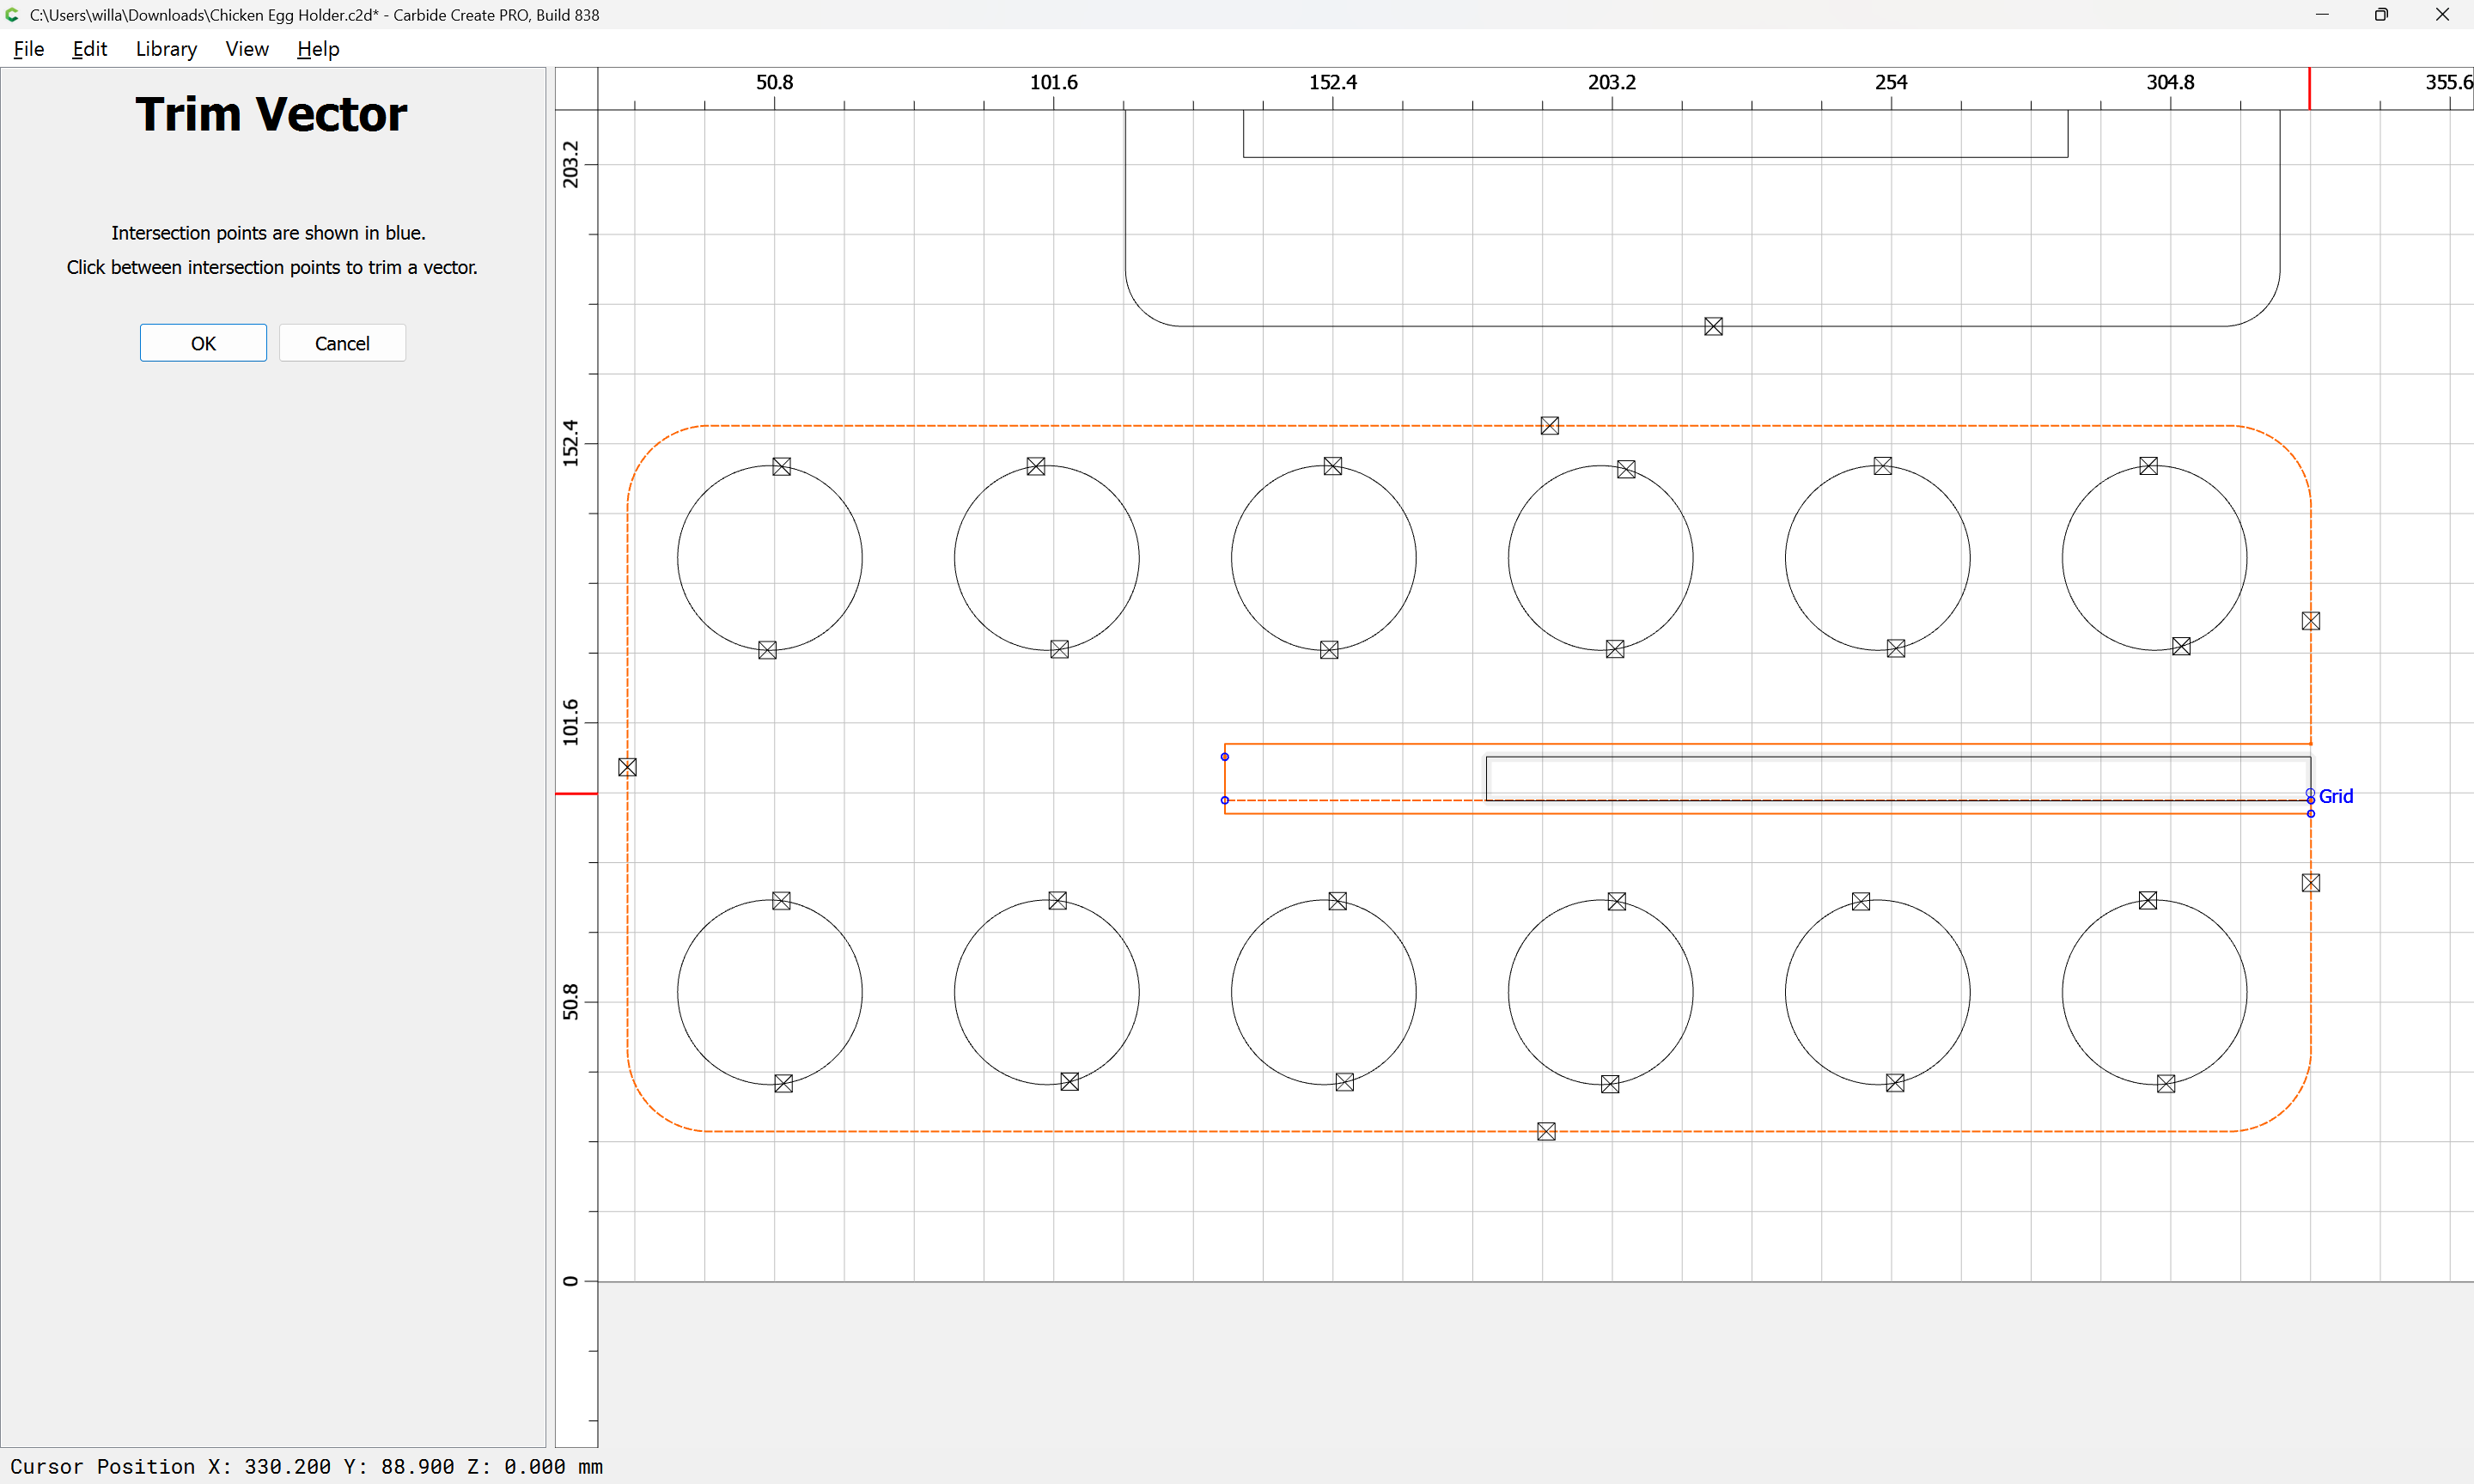
Task: Confirm trim with the OK button
Action: (203, 343)
